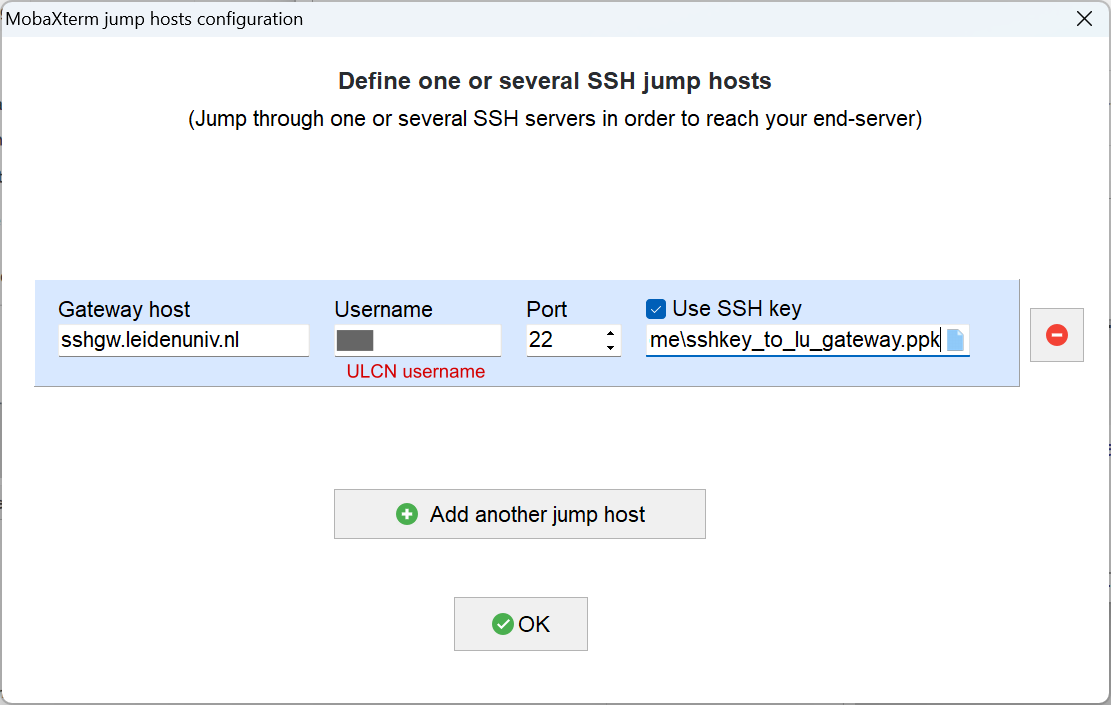1111x705 pixels.
Task: Click Add another jump host button
Action: [519, 514]
